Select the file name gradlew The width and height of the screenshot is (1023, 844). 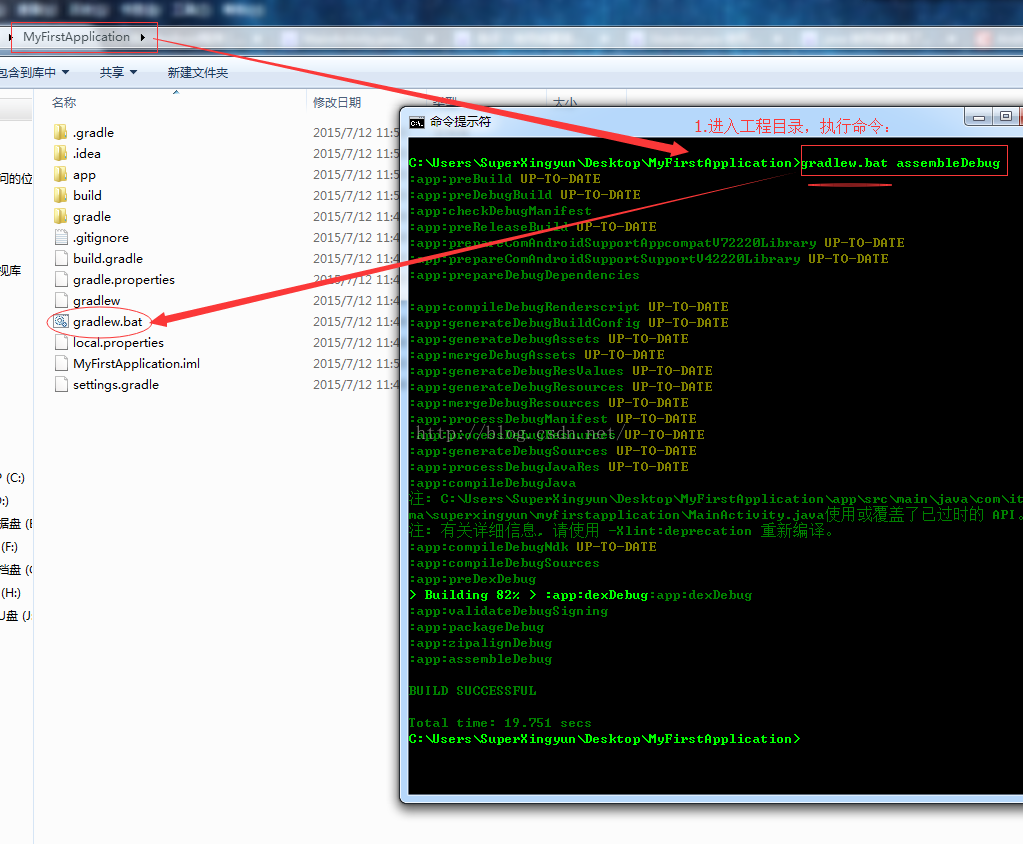click(x=97, y=301)
